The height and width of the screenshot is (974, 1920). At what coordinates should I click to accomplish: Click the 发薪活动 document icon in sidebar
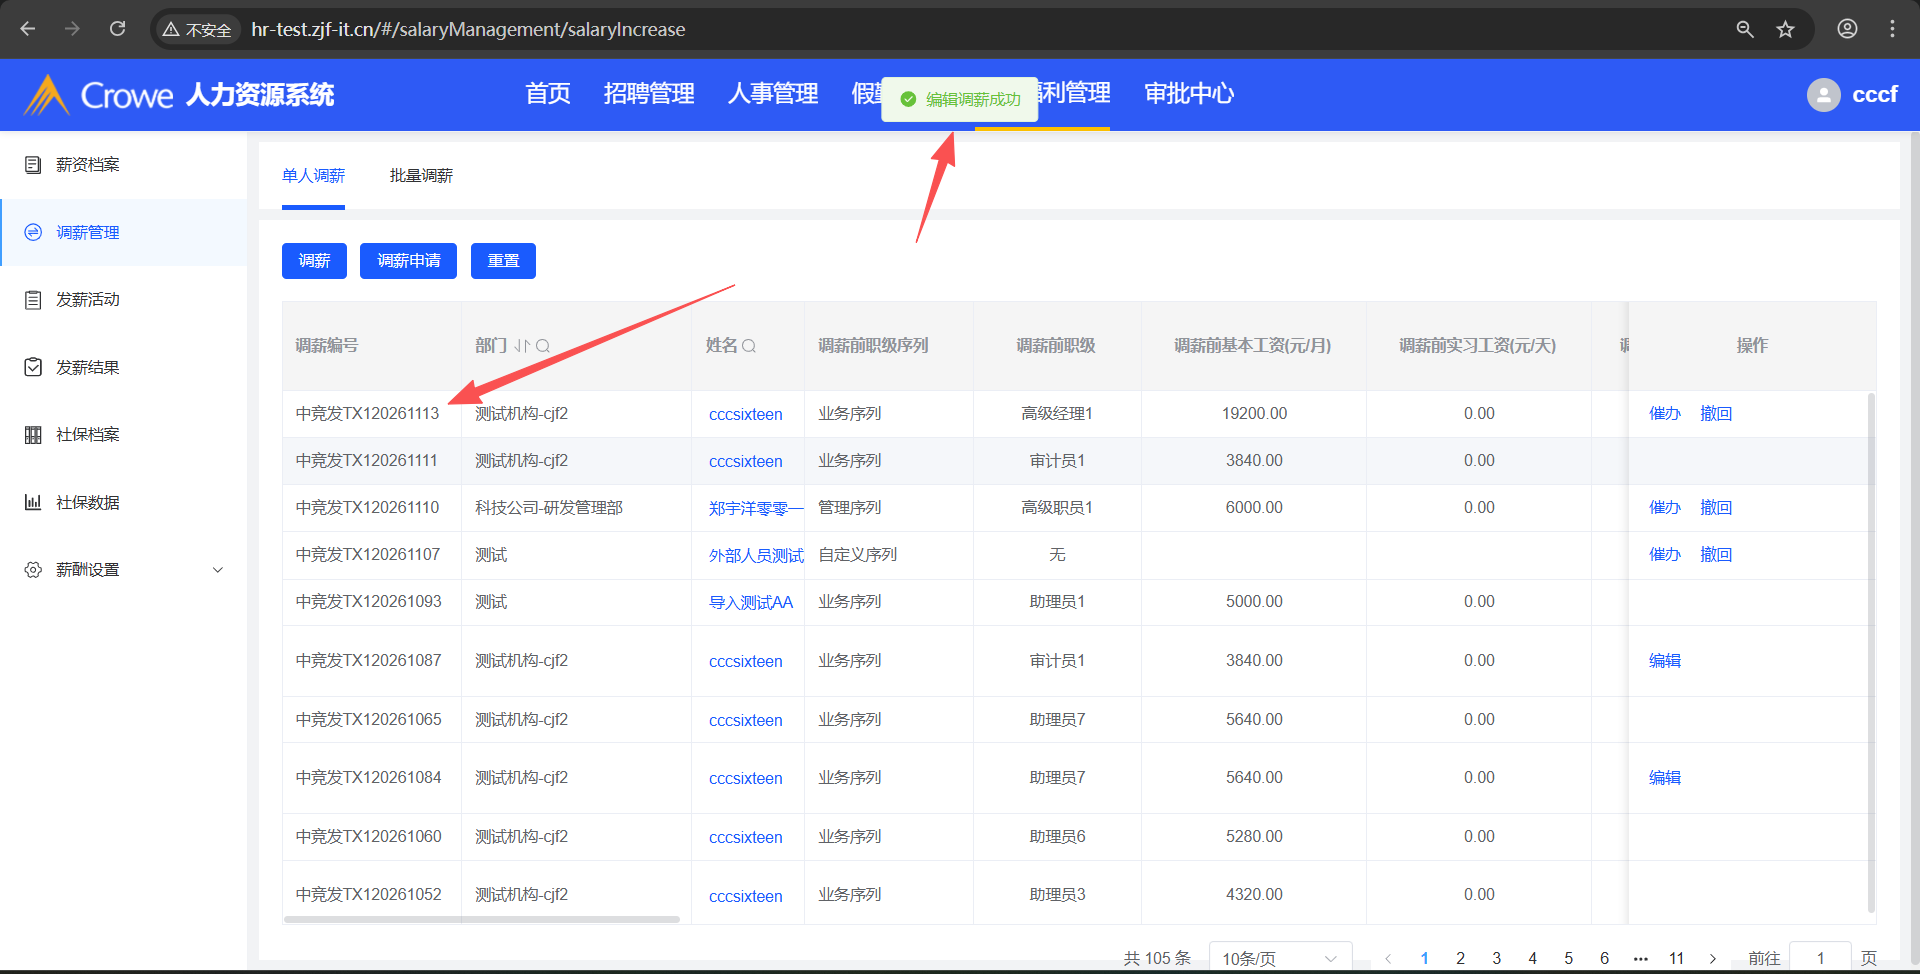33,300
